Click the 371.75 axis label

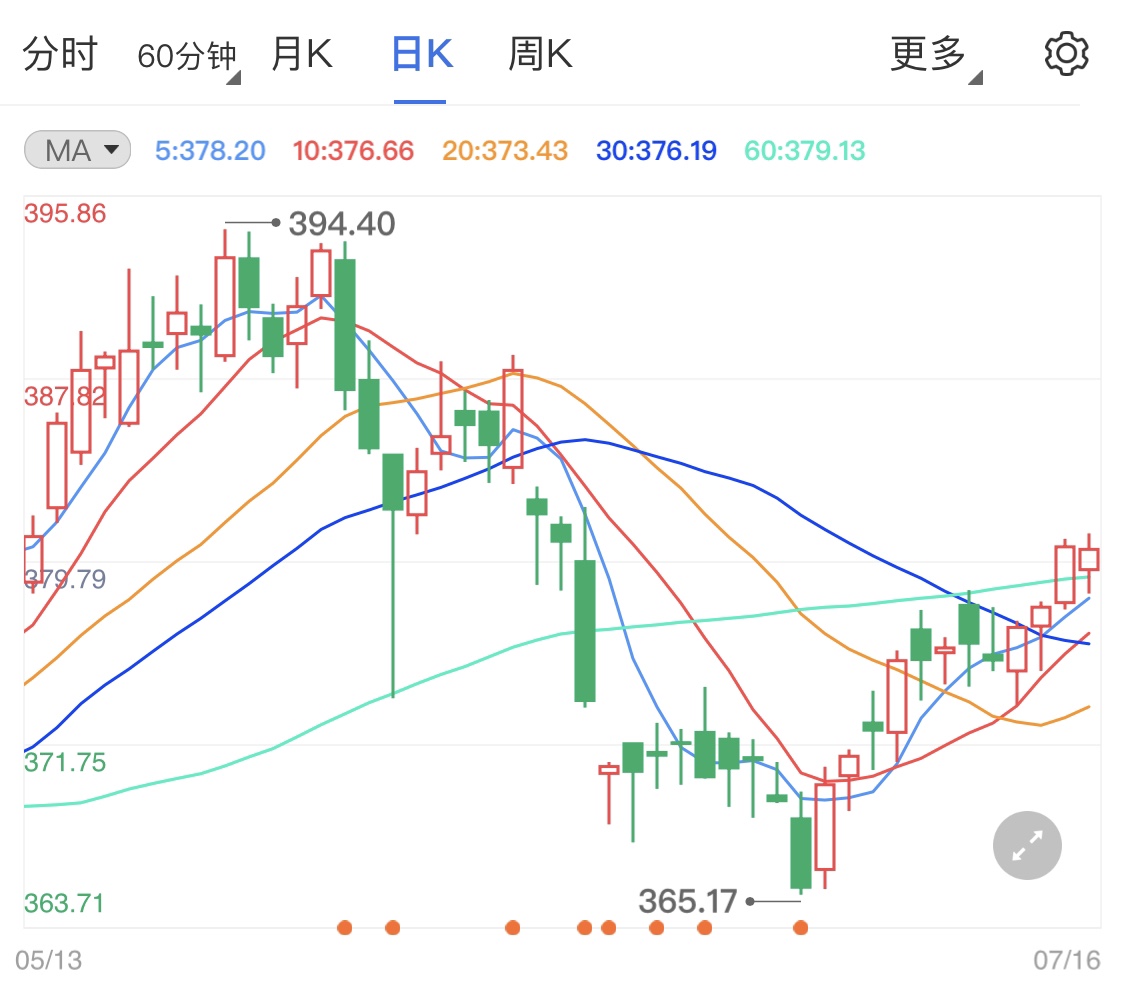click(x=65, y=762)
